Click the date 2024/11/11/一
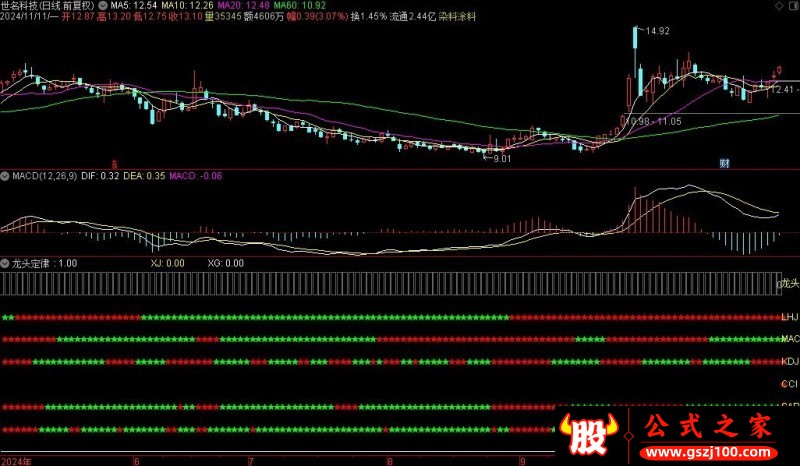 coord(29,17)
